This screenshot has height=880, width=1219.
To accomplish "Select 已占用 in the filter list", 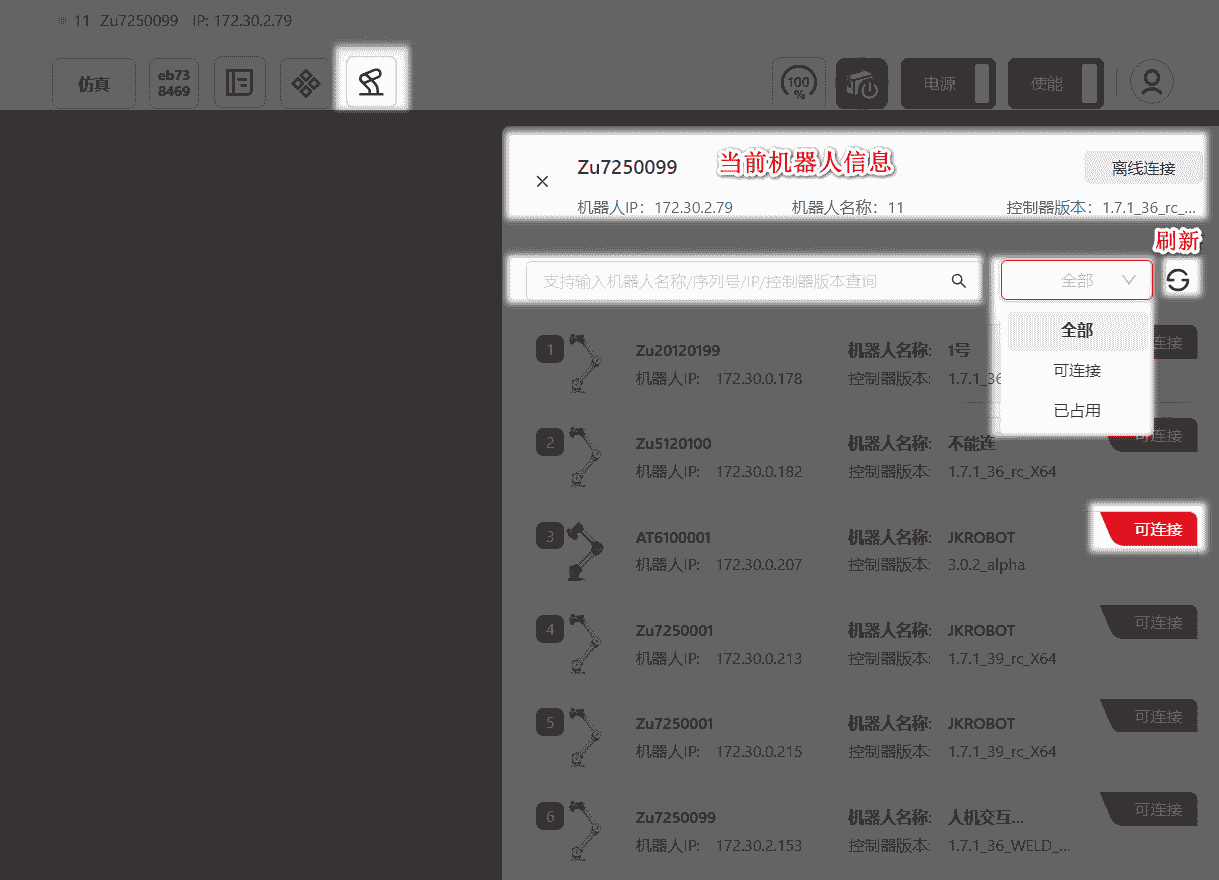I will click(x=1077, y=411).
